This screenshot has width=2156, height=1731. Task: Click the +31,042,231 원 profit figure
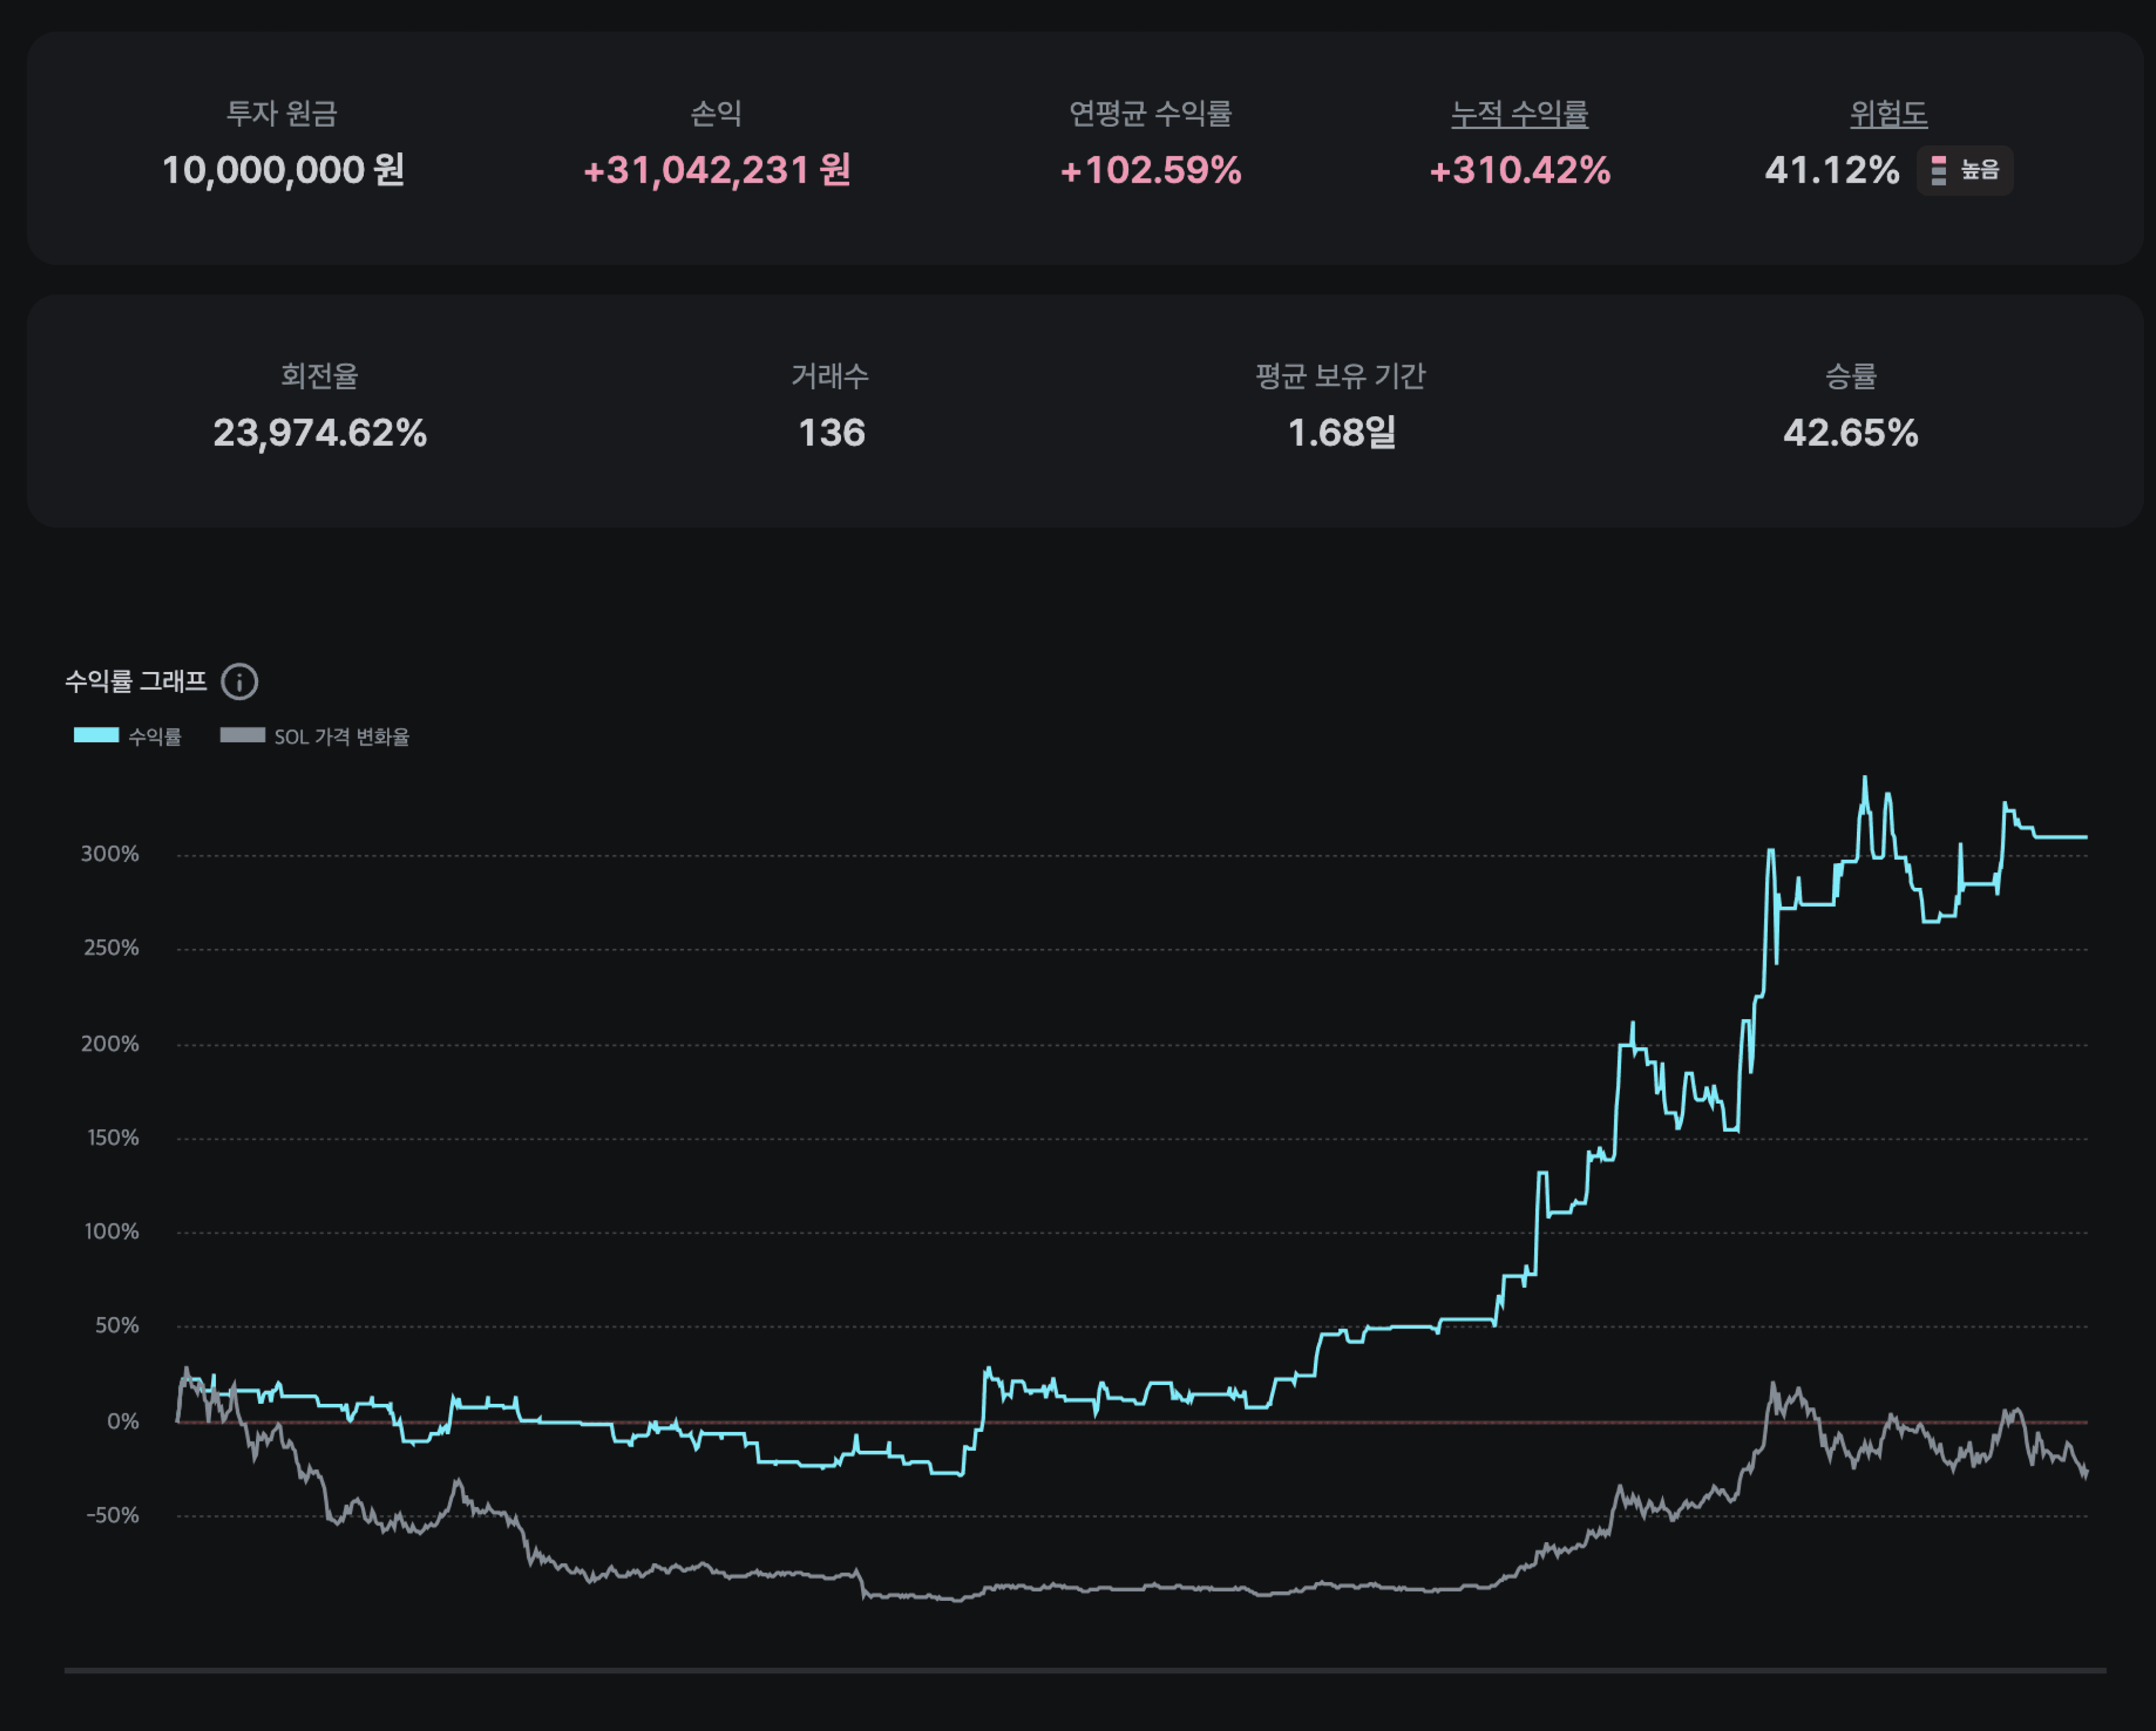(716, 170)
